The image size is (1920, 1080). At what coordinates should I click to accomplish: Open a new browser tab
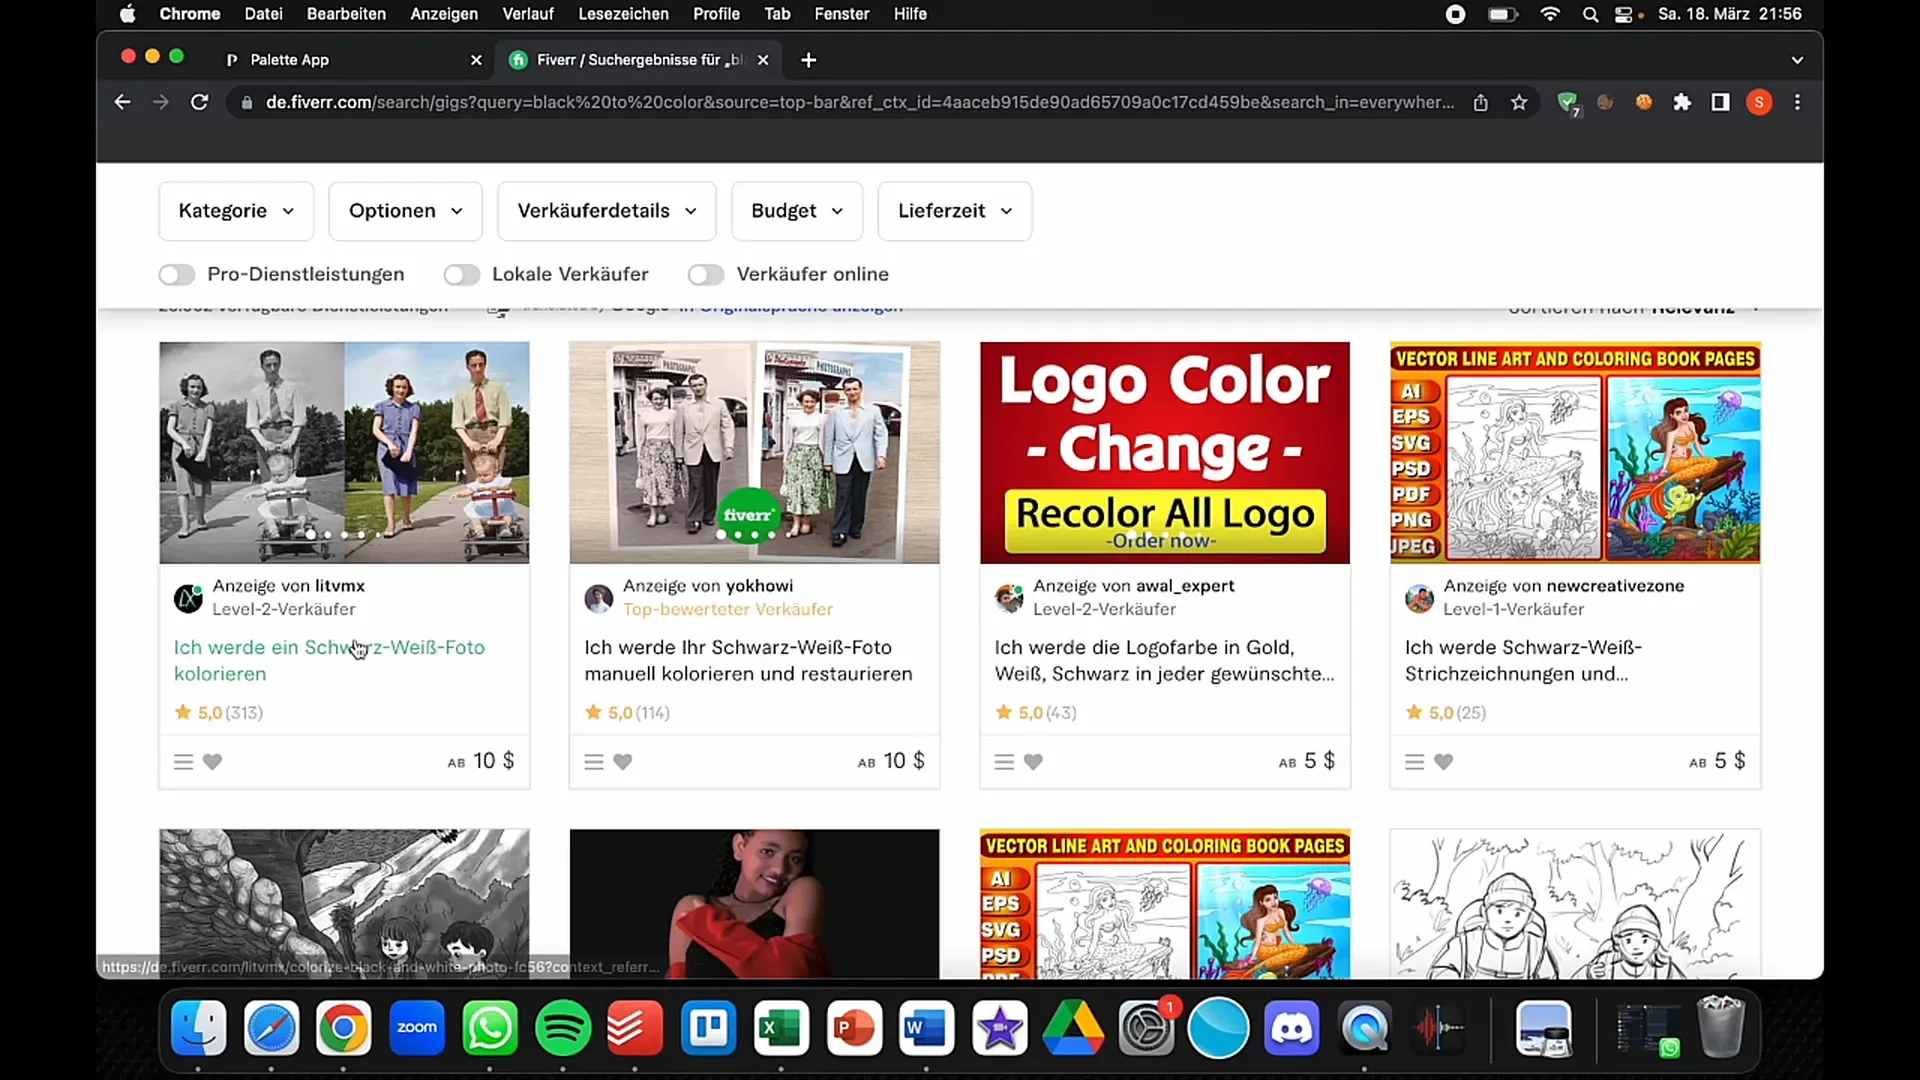809,60
